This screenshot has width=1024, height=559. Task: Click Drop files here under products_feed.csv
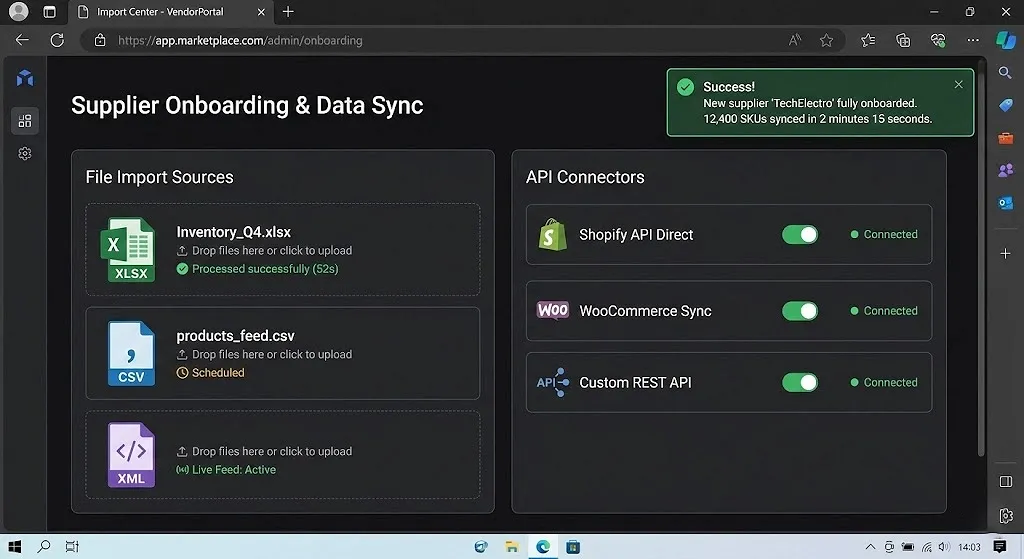271,354
